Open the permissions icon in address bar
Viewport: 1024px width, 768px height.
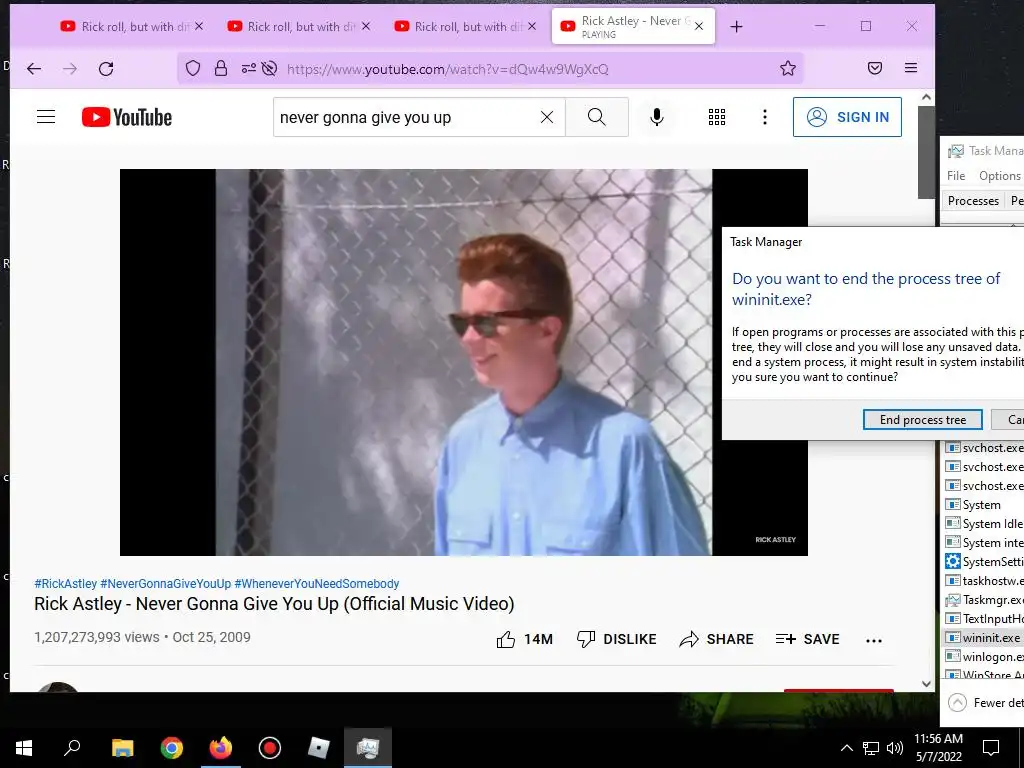(249, 68)
